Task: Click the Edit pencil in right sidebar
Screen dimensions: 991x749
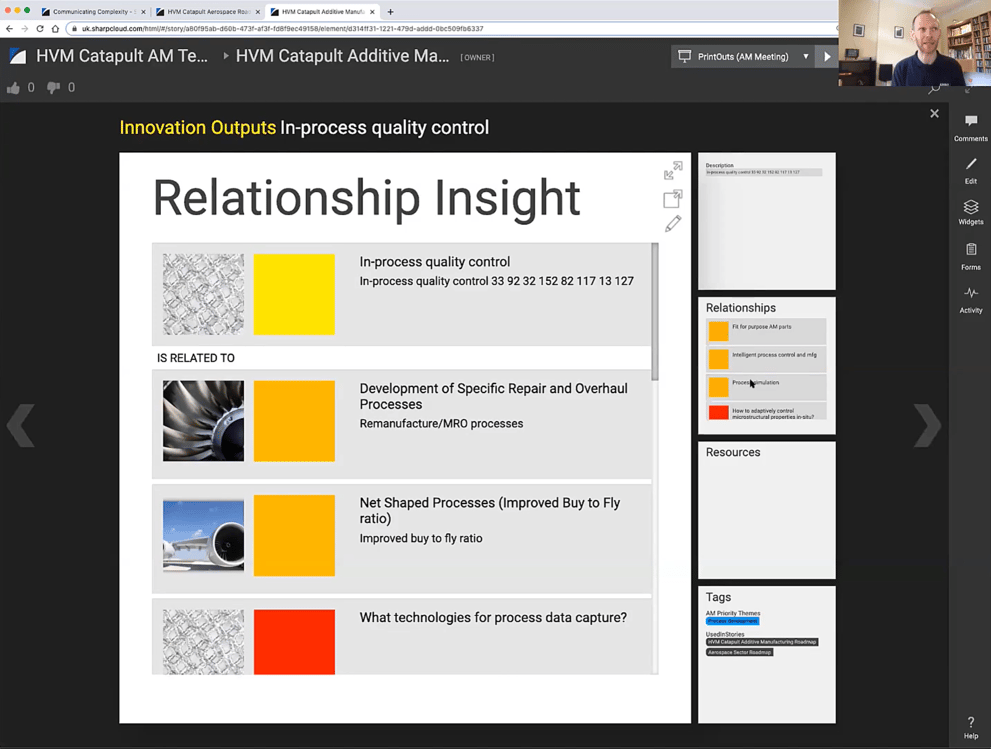Action: [970, 170]
